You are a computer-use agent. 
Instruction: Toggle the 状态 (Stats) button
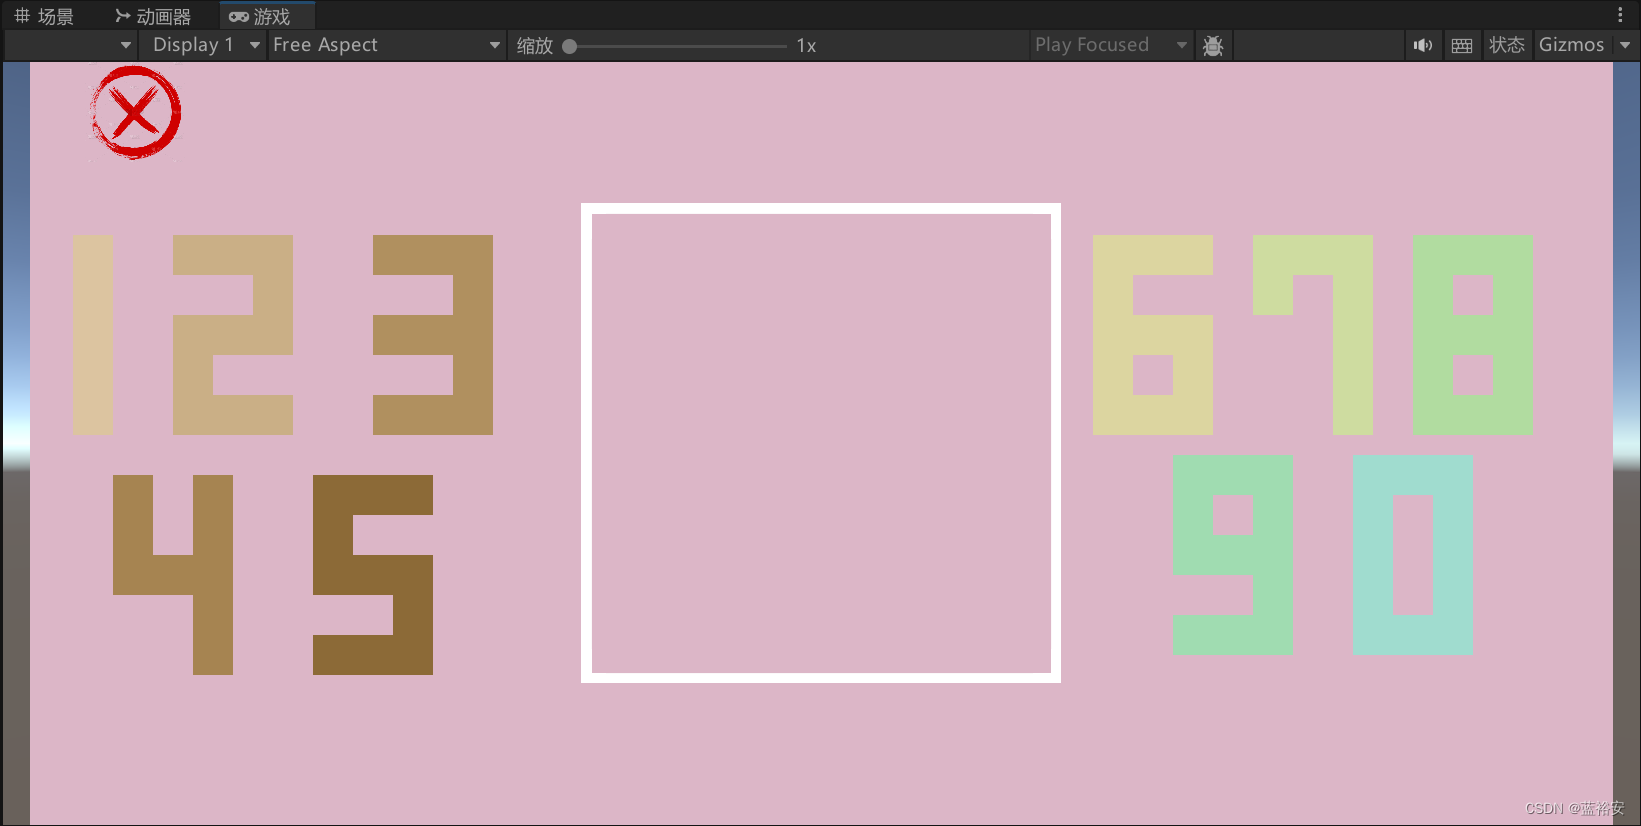1506,45
